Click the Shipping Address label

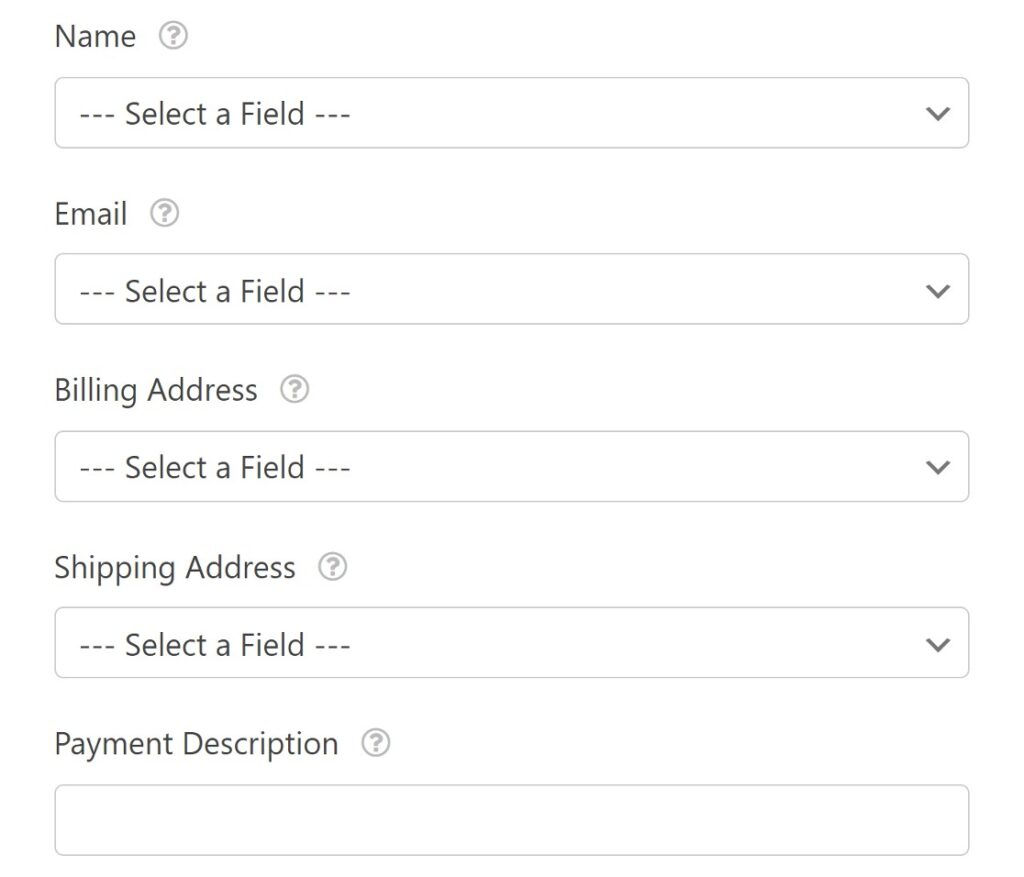175,567
